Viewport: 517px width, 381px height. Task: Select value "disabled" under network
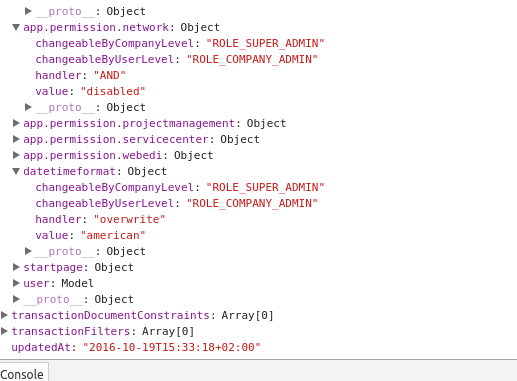(x=113, y=91)
